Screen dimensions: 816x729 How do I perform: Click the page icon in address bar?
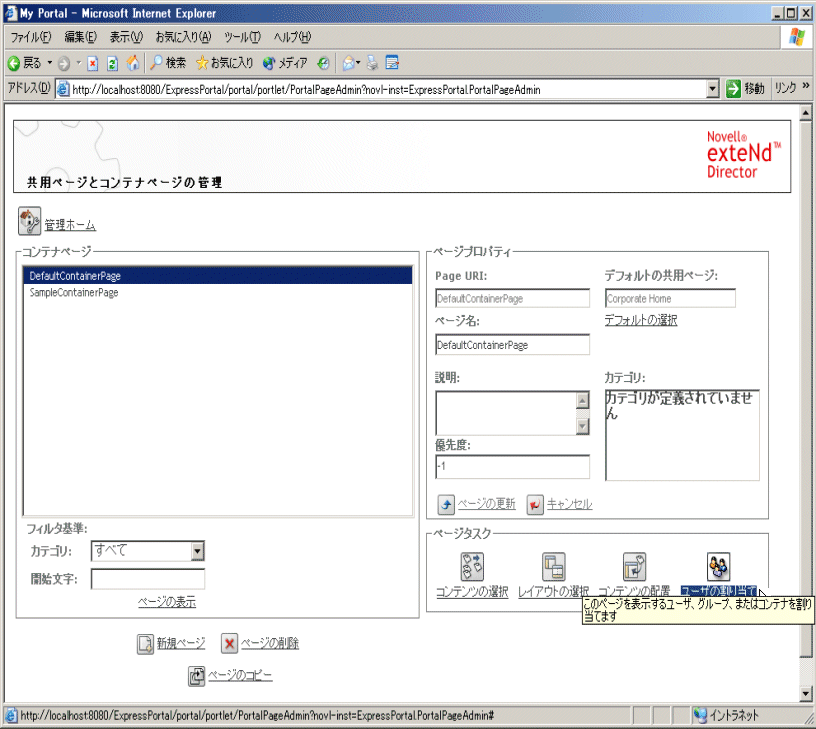[x=63, y=89]
